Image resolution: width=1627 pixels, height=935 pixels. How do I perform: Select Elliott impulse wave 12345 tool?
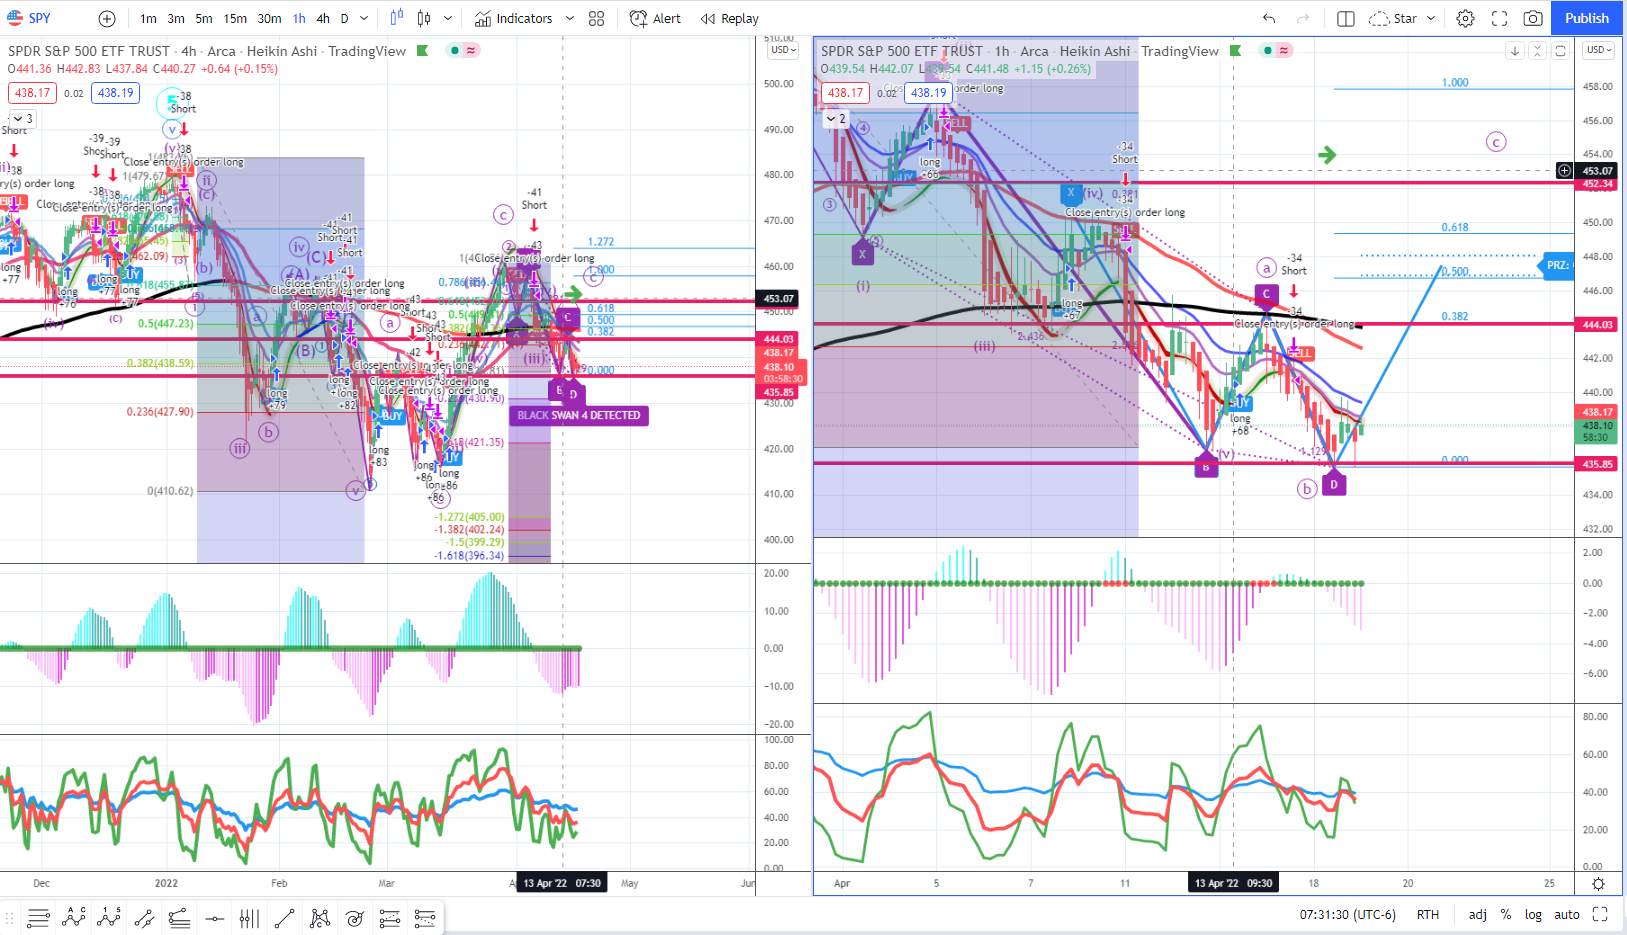point(109,917)
